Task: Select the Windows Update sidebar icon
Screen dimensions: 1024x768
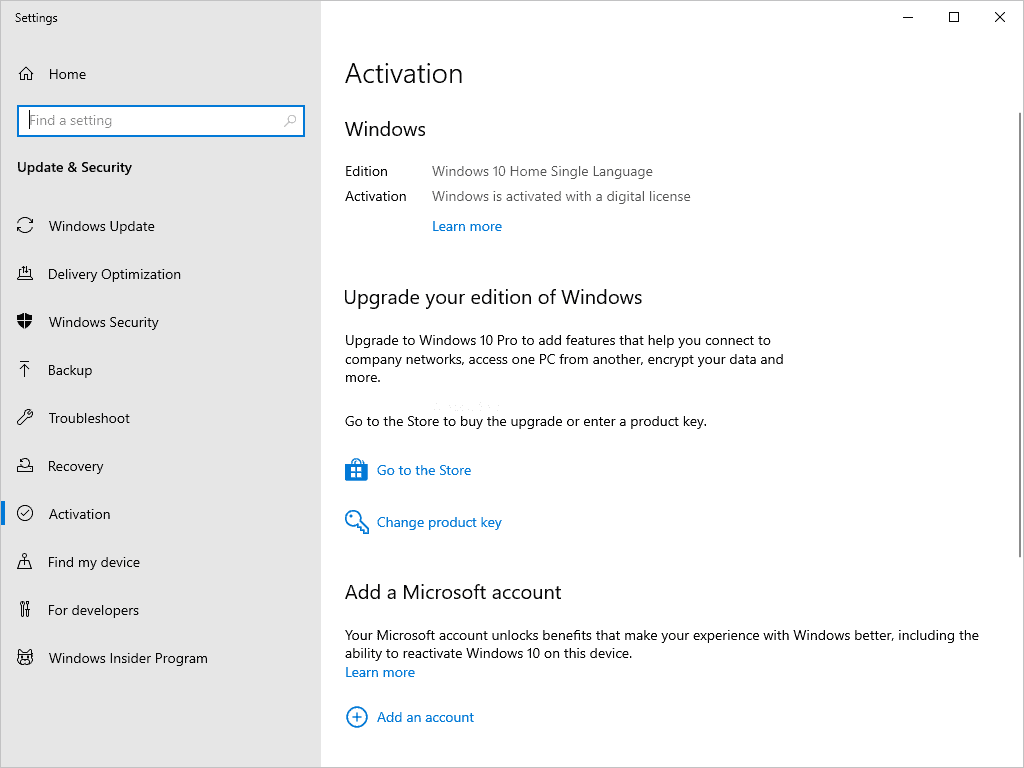Action: point(25,226)
